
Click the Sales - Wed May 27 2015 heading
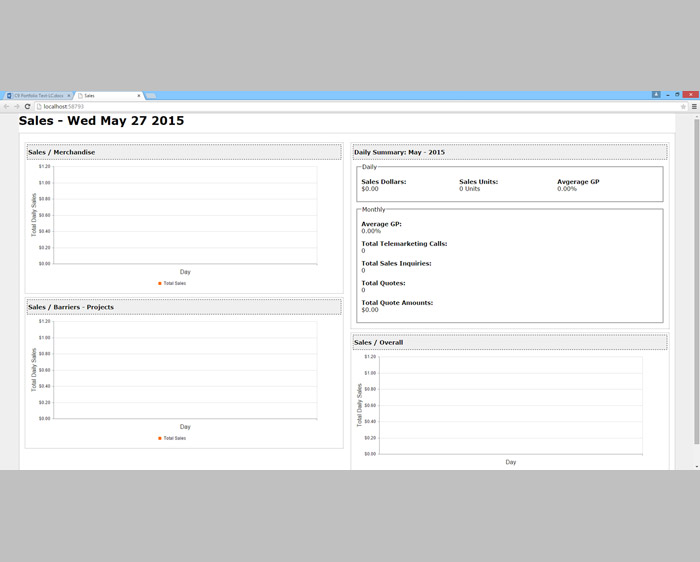101,121
